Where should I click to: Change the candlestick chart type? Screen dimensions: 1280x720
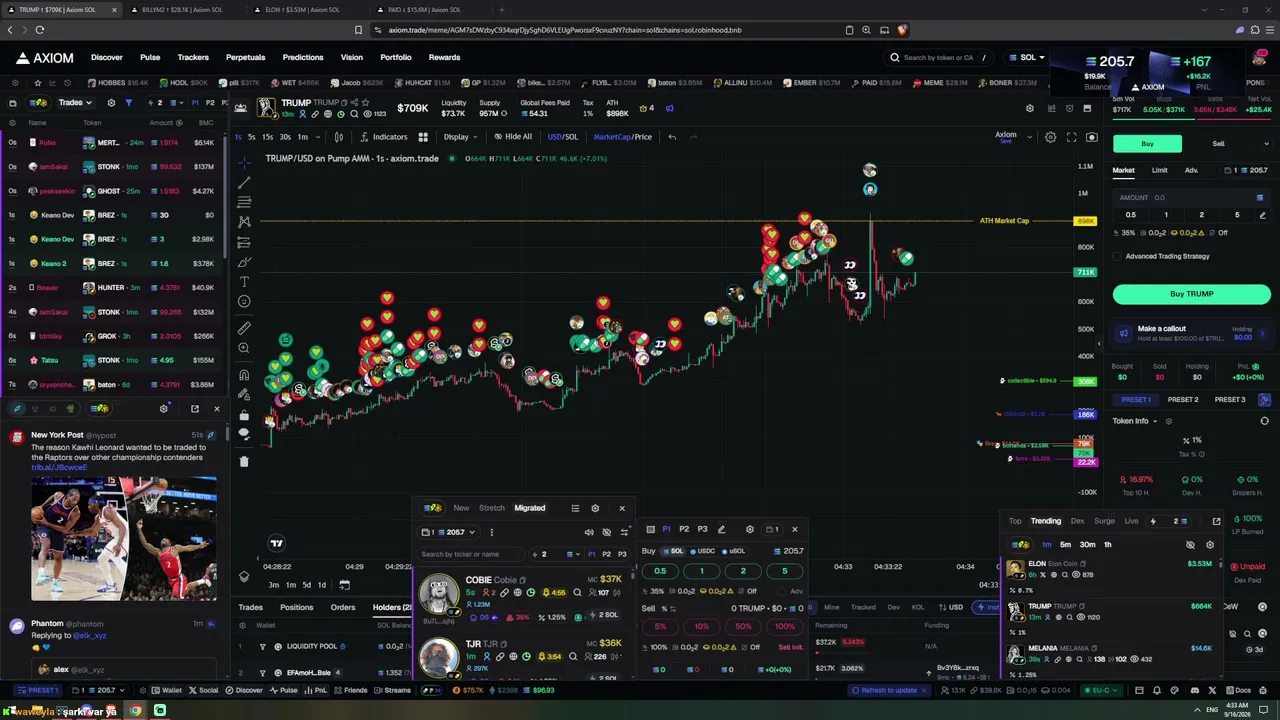[339, 137]
